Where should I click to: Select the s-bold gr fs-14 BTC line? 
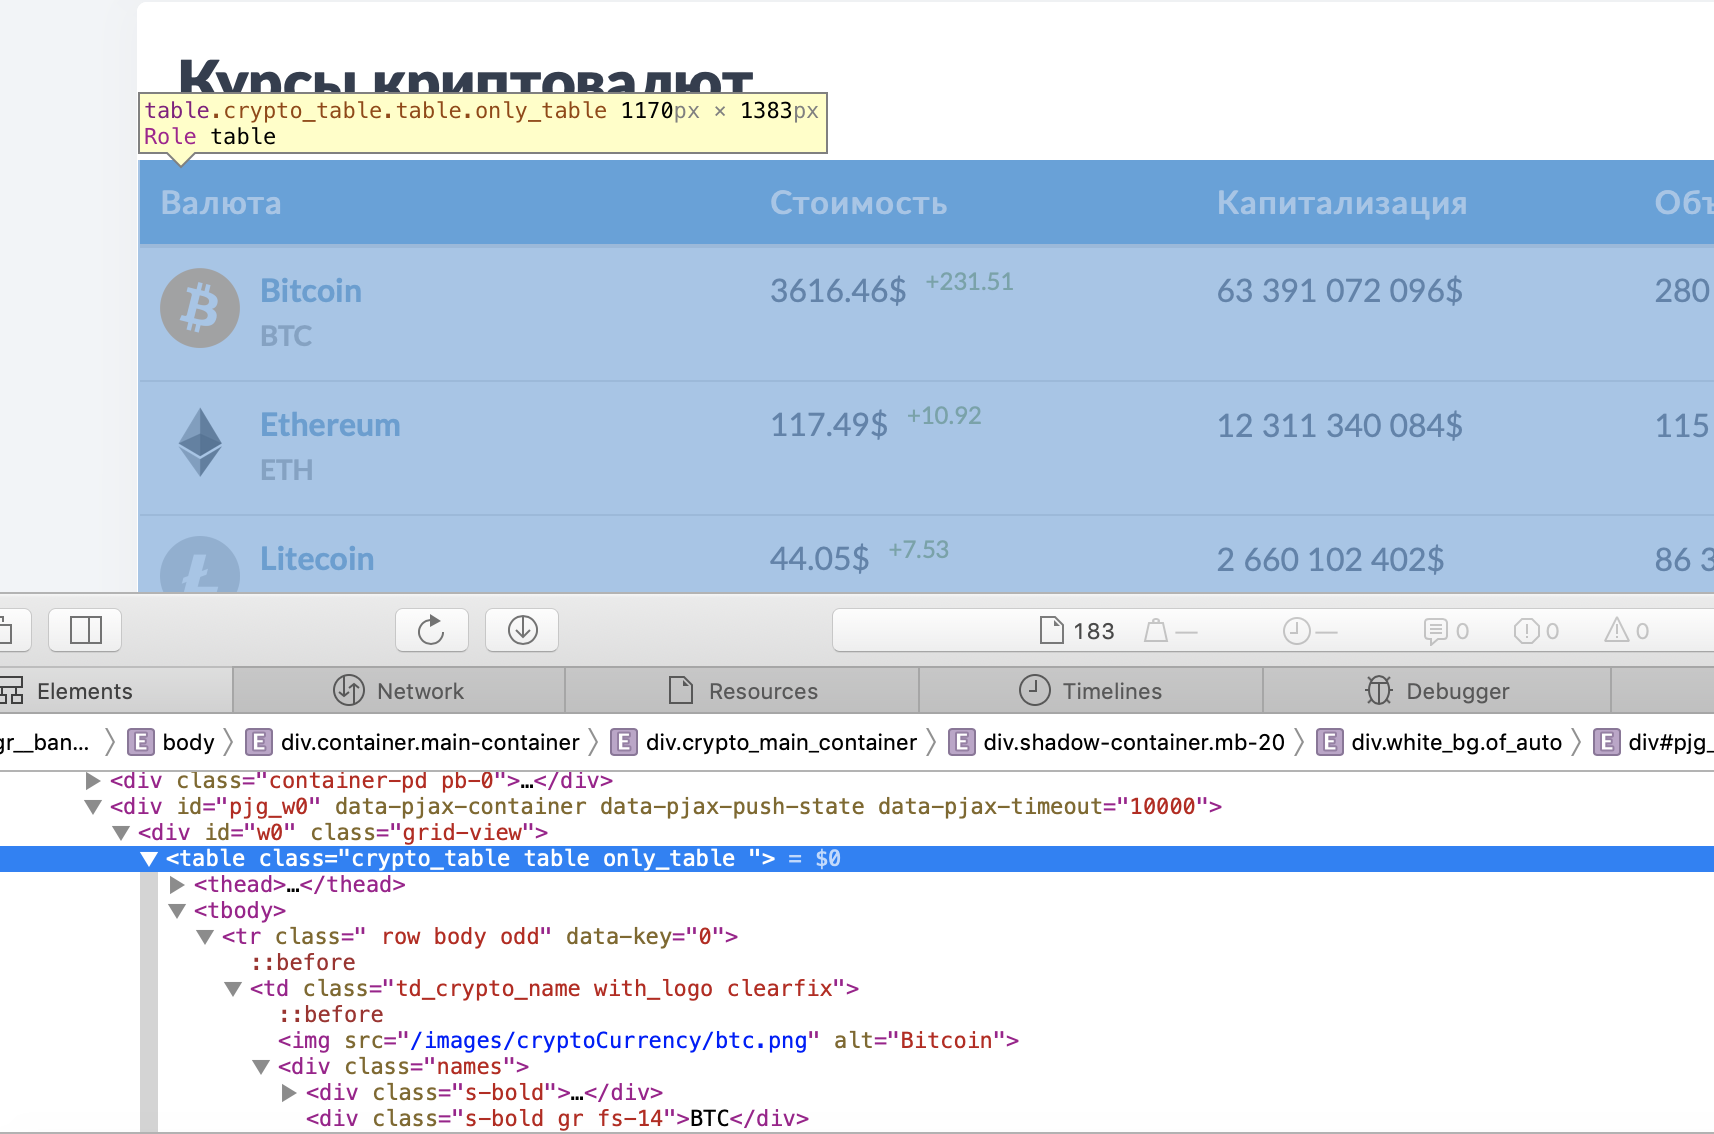(557, 1118)
